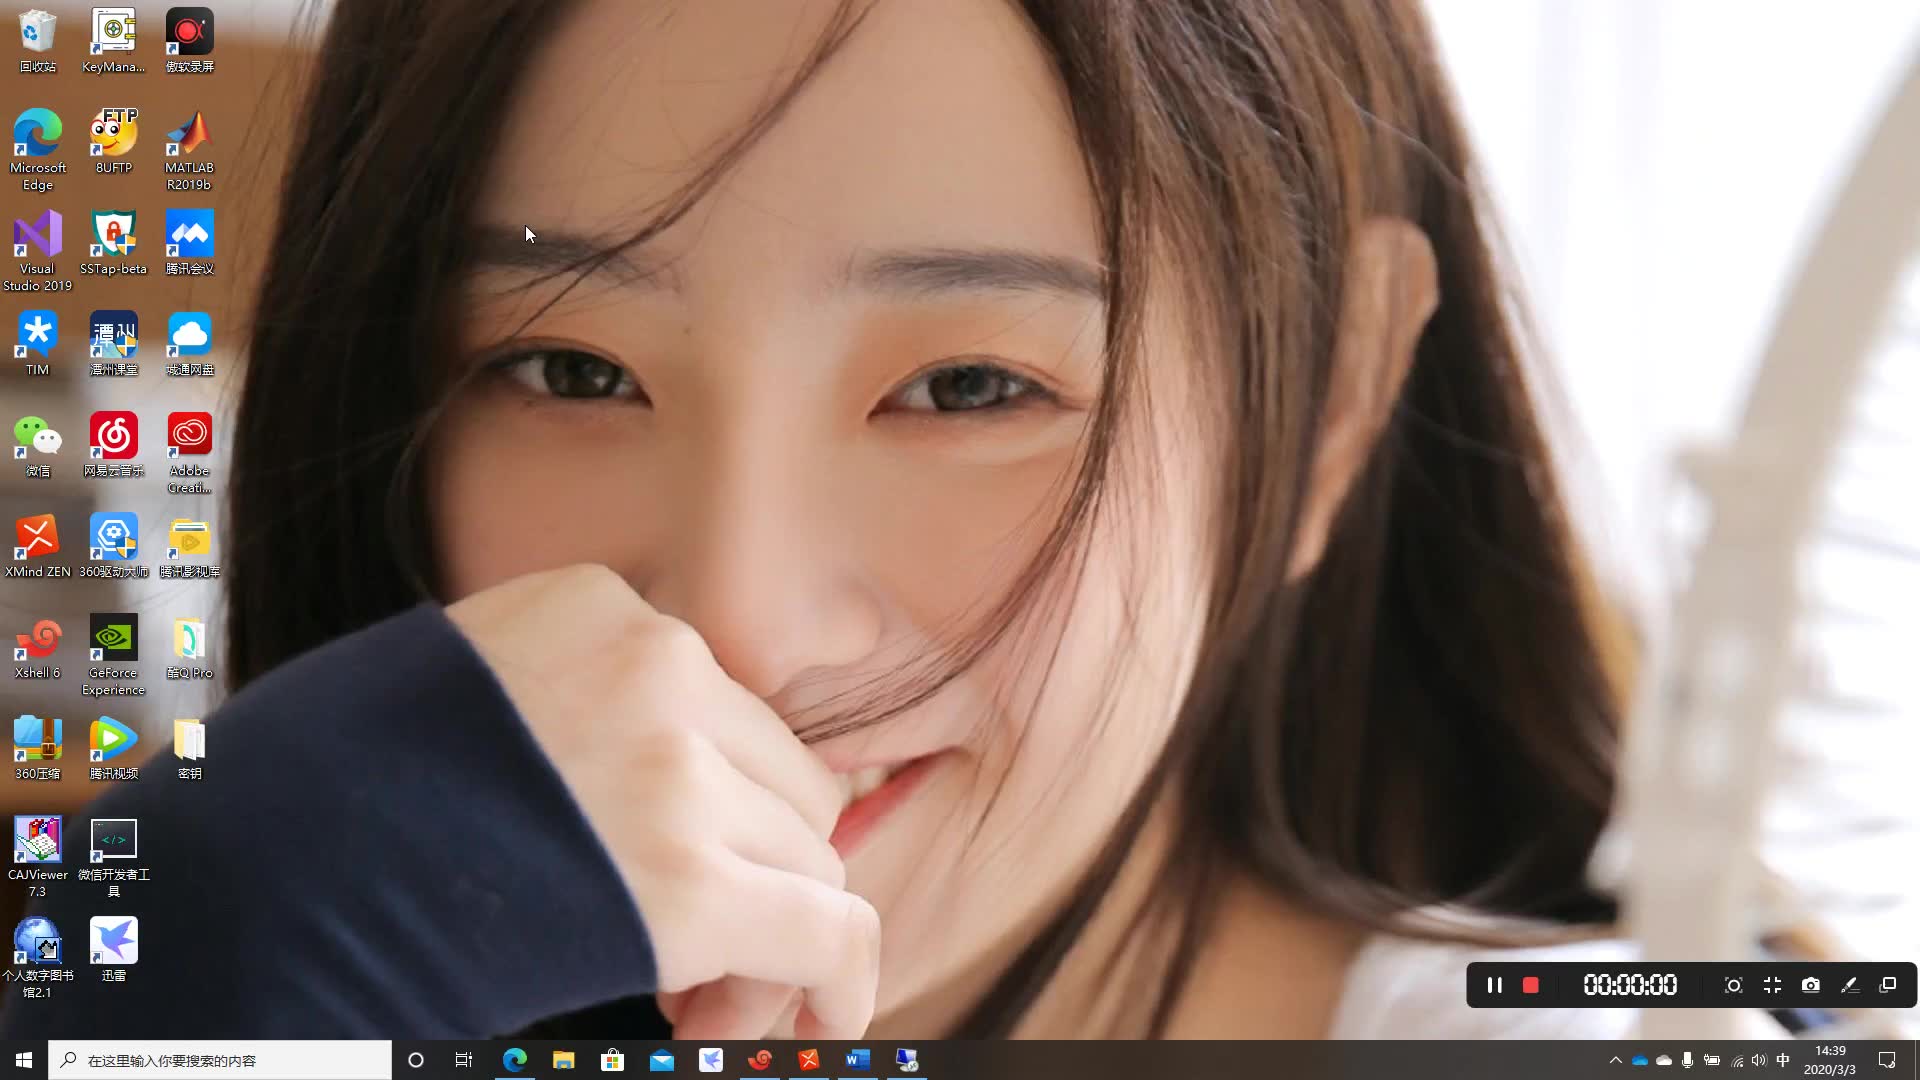Click the camera screenshot icon
Screen dimensions: 1920x1080
tap(1810, 985)
